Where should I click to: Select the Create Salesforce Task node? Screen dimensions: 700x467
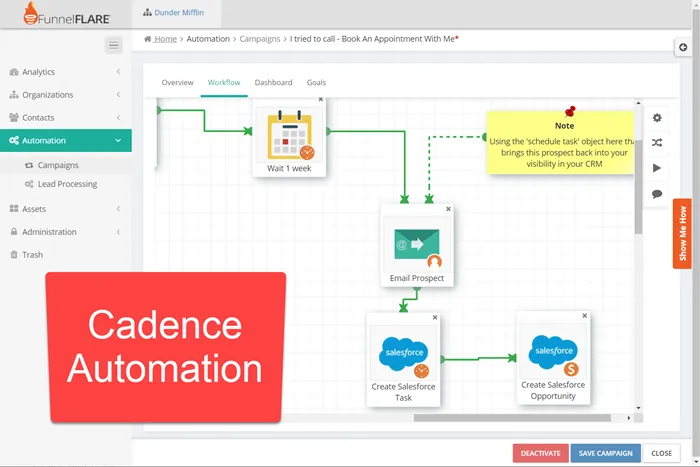point(403,360)
